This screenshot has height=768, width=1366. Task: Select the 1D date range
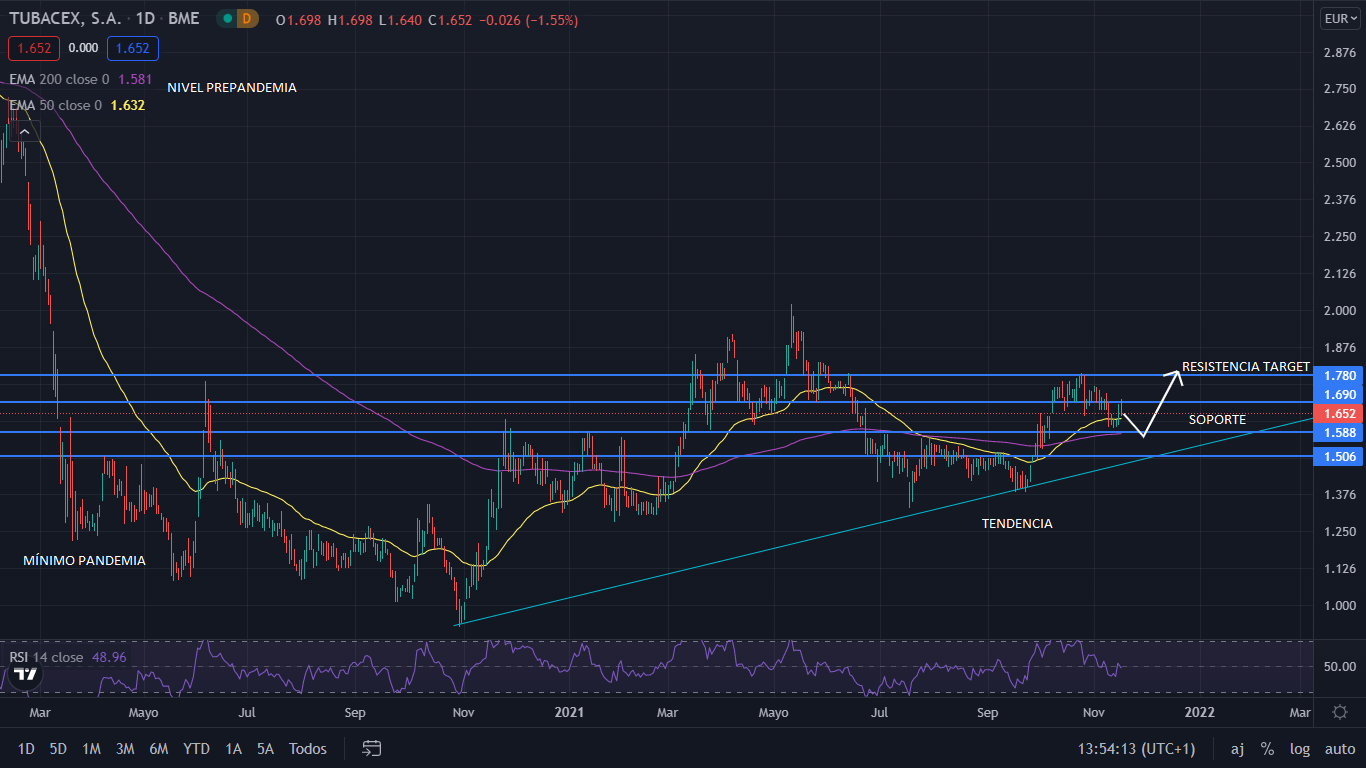pos(26,748)
